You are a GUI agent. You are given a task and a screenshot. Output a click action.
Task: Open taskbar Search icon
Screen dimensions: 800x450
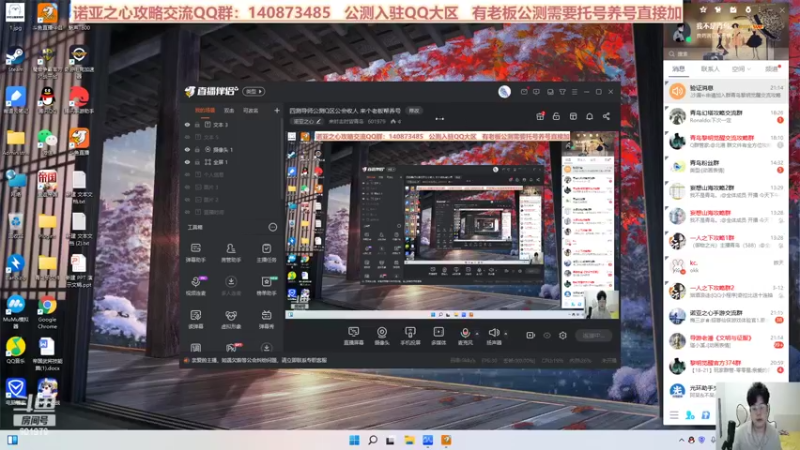click(x=372, y=440)
